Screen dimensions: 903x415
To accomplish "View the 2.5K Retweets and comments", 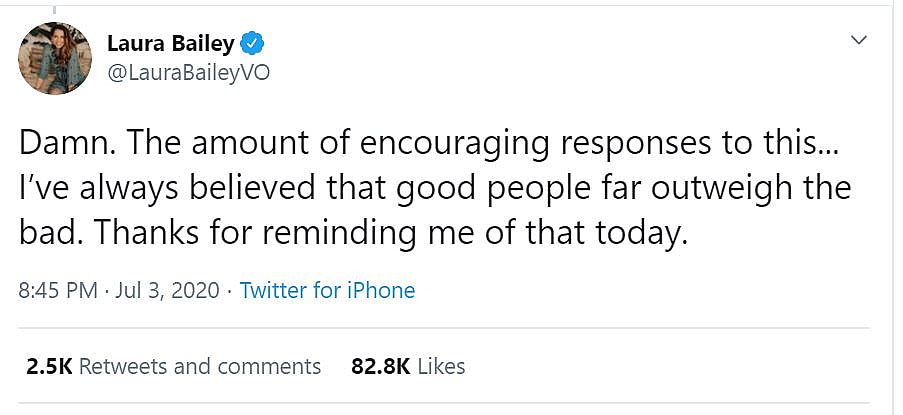I will [174, 366].
